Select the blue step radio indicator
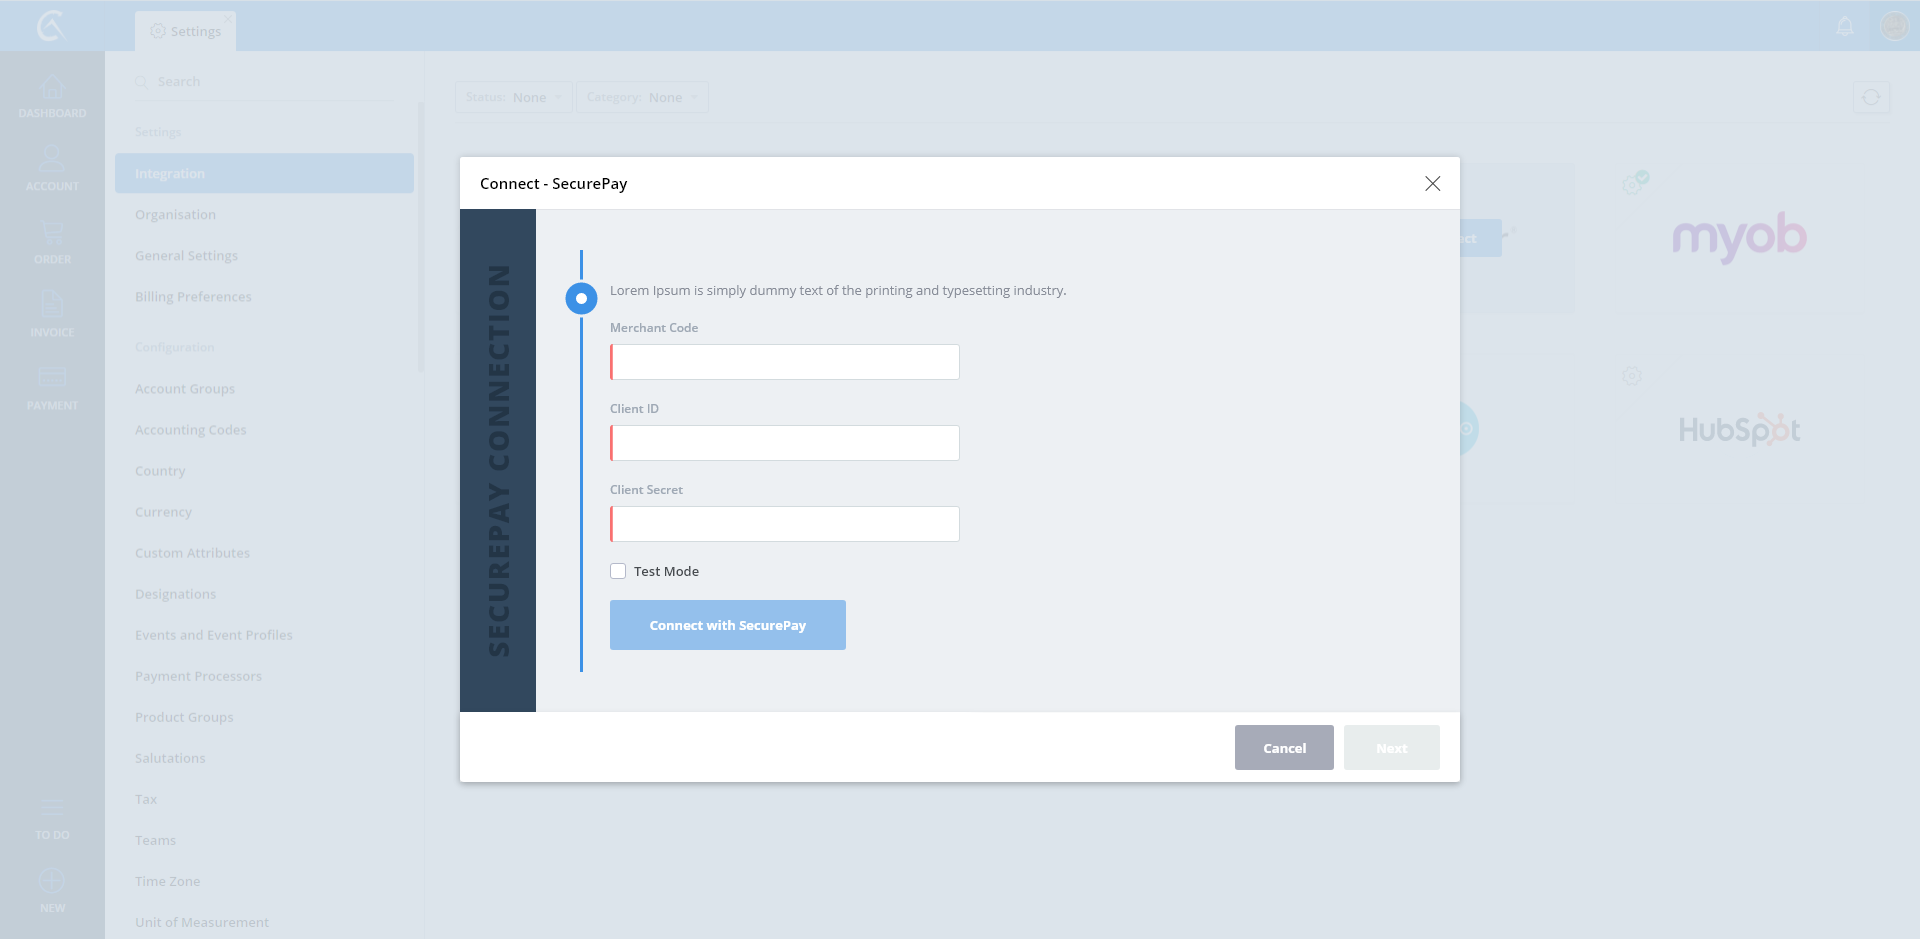 pos(581,298)
